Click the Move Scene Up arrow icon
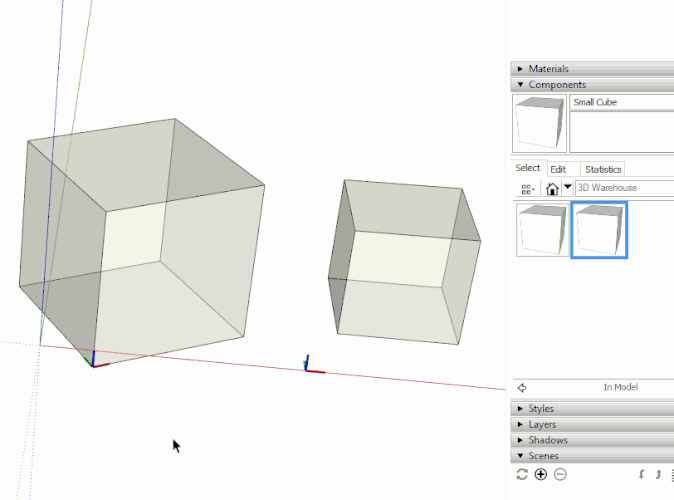 658,475
